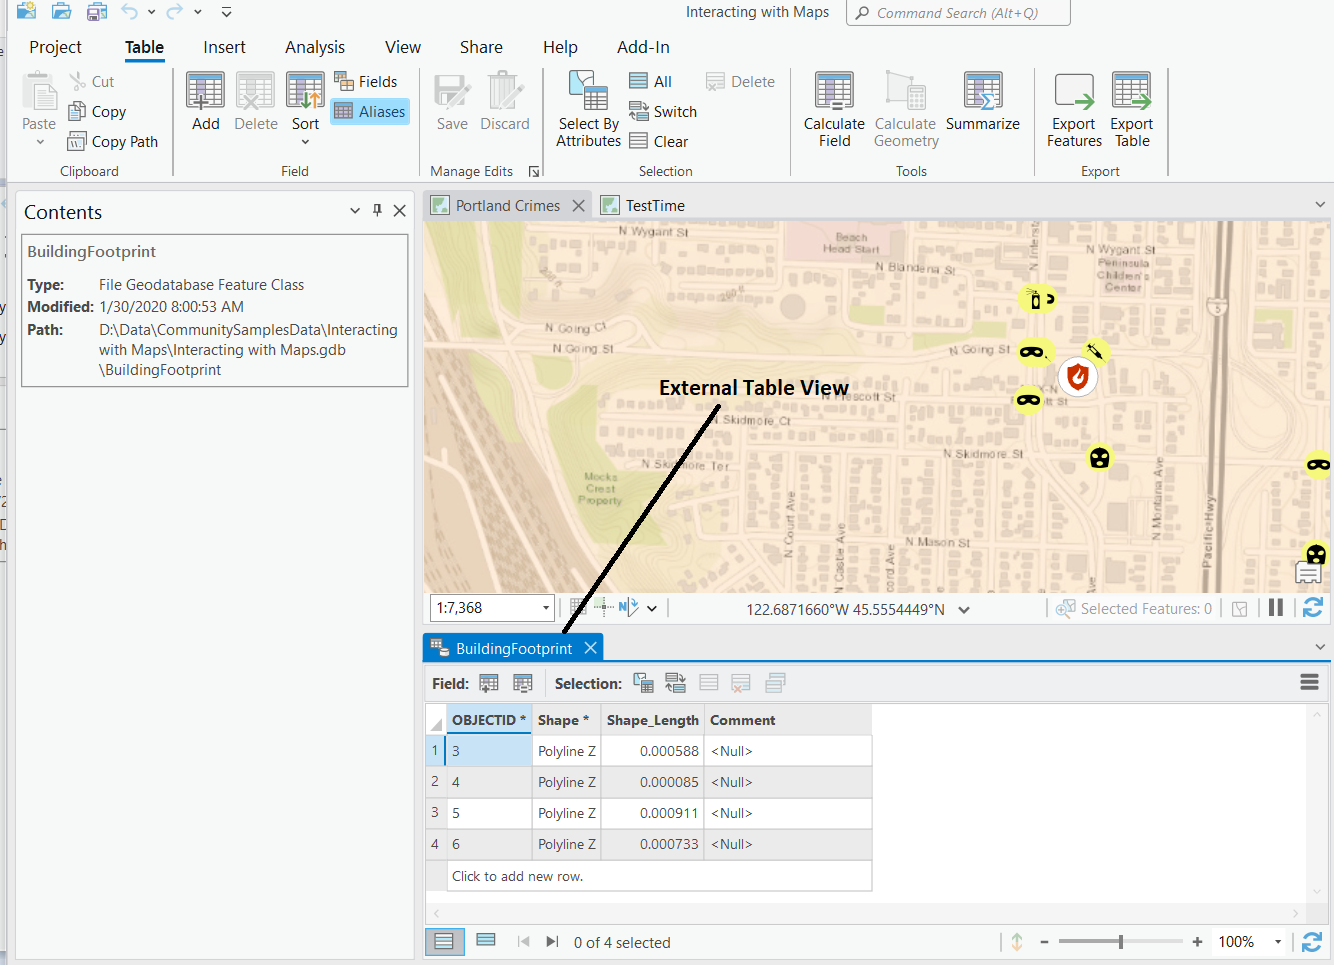The image size is (1334, 965).
Task: Click Copy Path in Clipboard group
Action: pos(113,142)
